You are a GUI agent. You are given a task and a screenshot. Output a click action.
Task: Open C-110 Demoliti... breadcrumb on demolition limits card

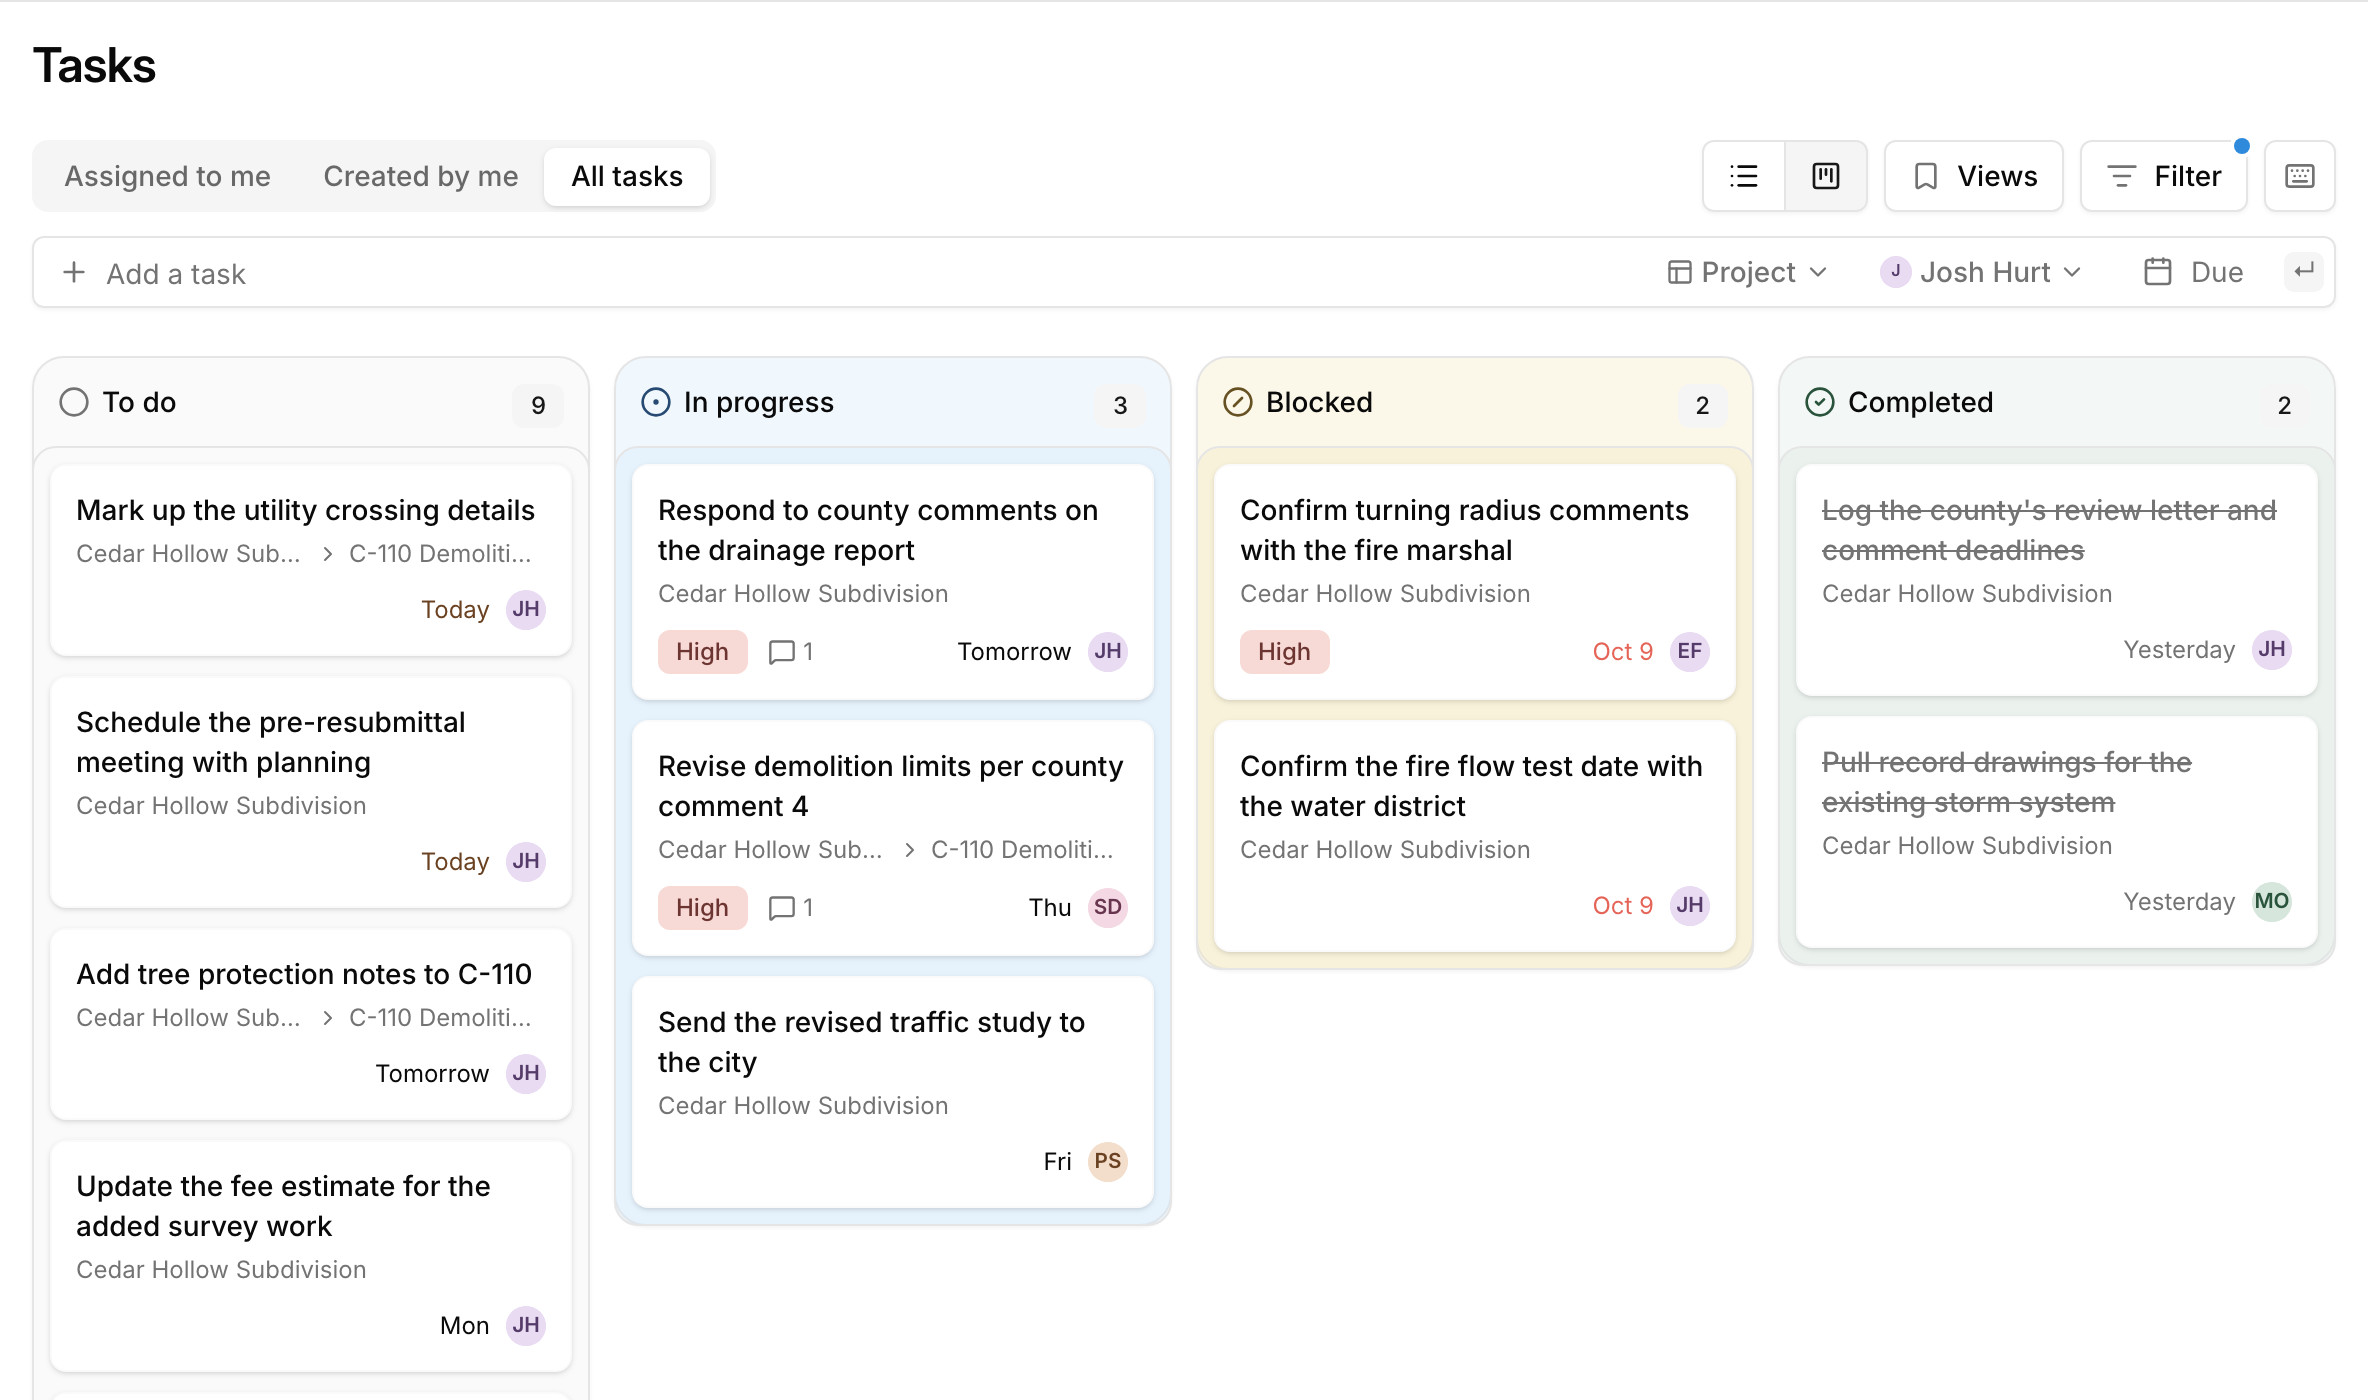click(1022, 850)
